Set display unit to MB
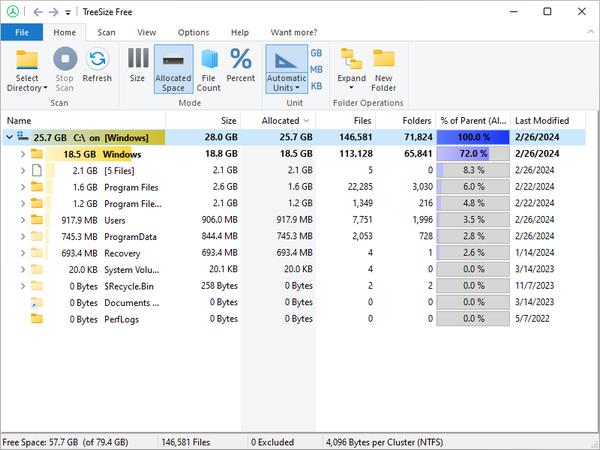 316,70
